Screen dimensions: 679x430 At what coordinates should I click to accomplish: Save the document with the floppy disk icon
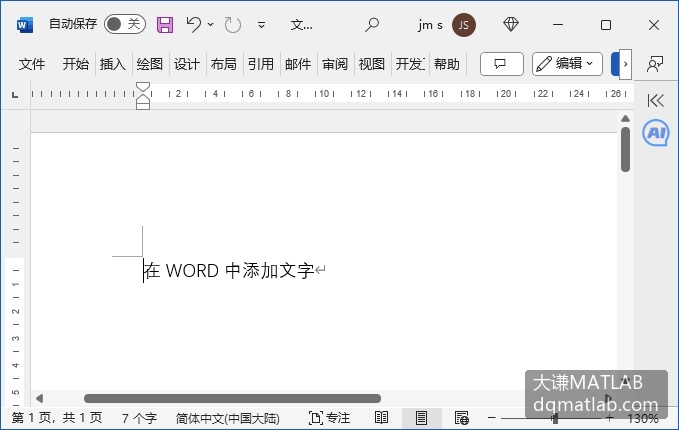point(165,25)
